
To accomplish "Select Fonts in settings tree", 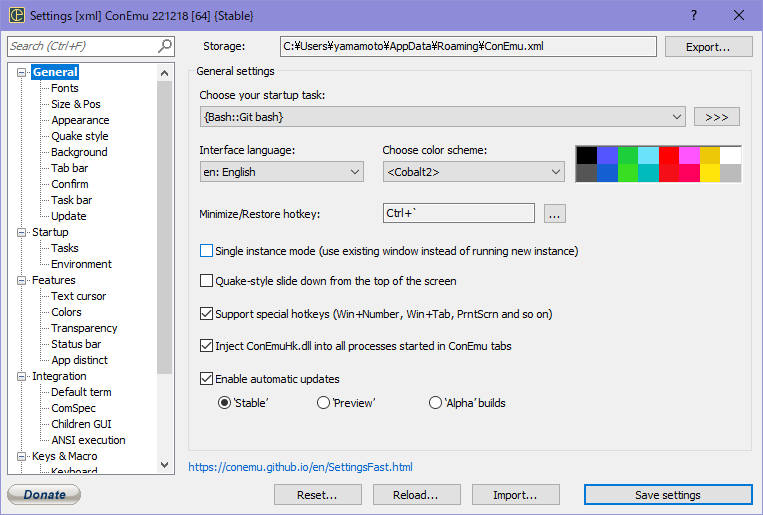I will pyautogui.click(x=65, y=88).
